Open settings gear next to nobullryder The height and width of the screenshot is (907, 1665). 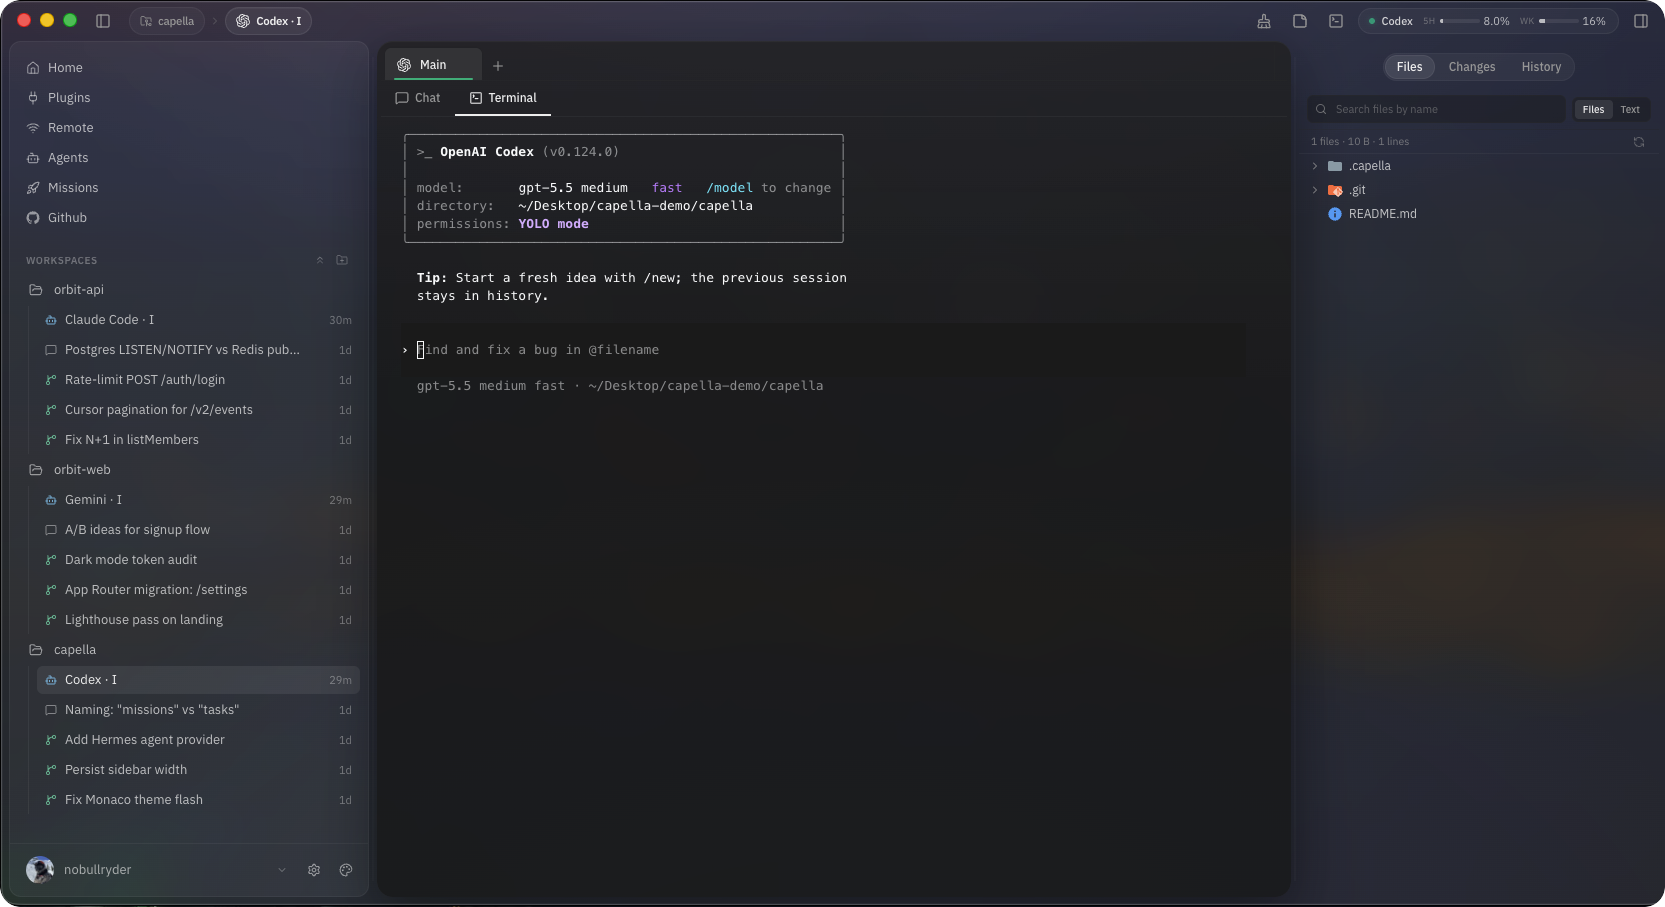click(314, 870)
